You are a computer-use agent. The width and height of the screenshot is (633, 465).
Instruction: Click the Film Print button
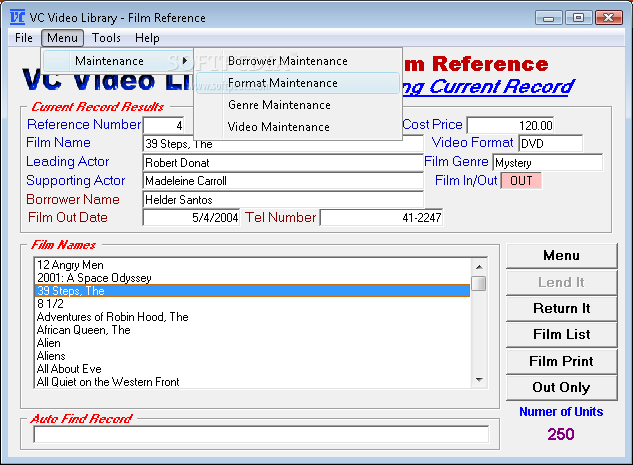point(562,361)
